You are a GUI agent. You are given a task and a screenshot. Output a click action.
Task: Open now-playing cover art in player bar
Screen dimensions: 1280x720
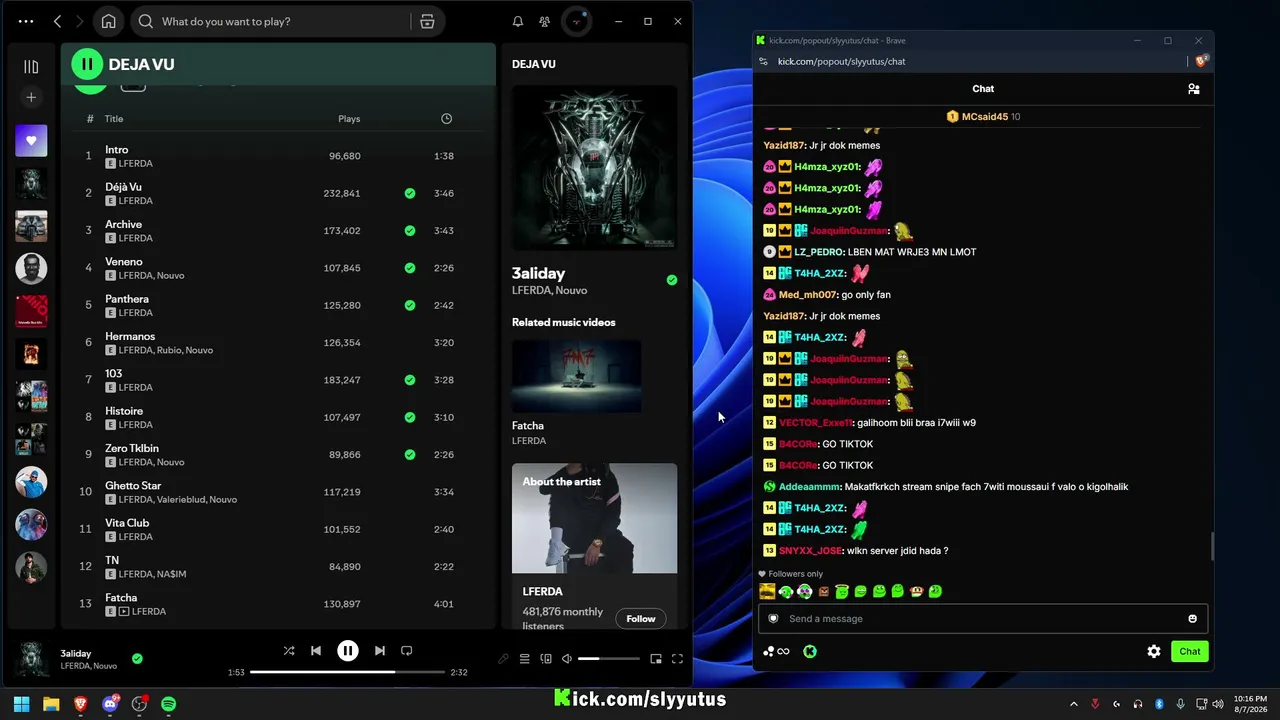(31, 660)
